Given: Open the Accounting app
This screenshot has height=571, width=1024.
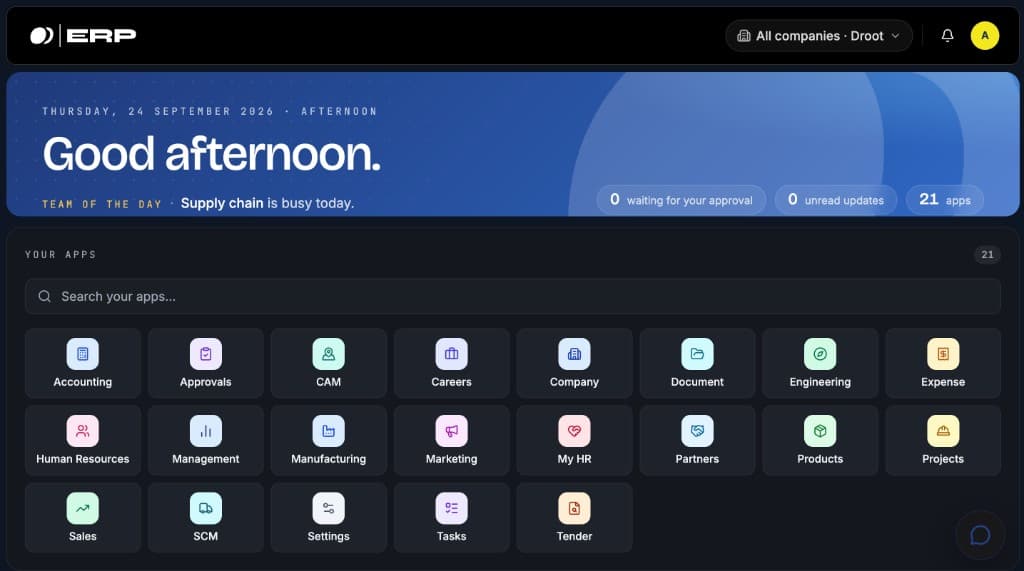Looking at the screenshot, I should pyautogui.click(x=83, y=363).
